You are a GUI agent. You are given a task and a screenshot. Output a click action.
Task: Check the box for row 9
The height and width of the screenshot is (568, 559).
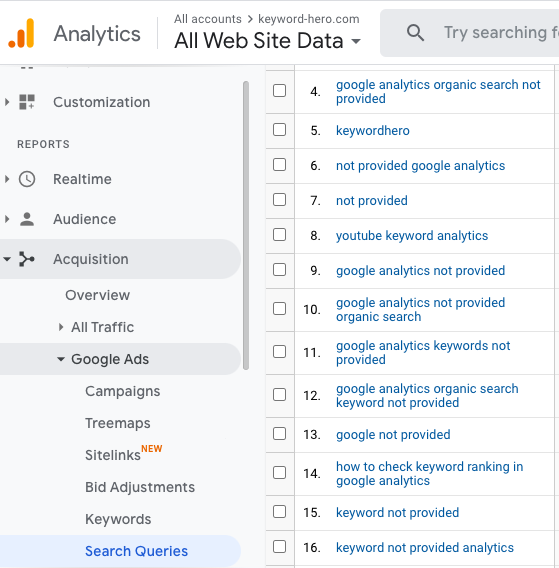(x=279, y=270)
